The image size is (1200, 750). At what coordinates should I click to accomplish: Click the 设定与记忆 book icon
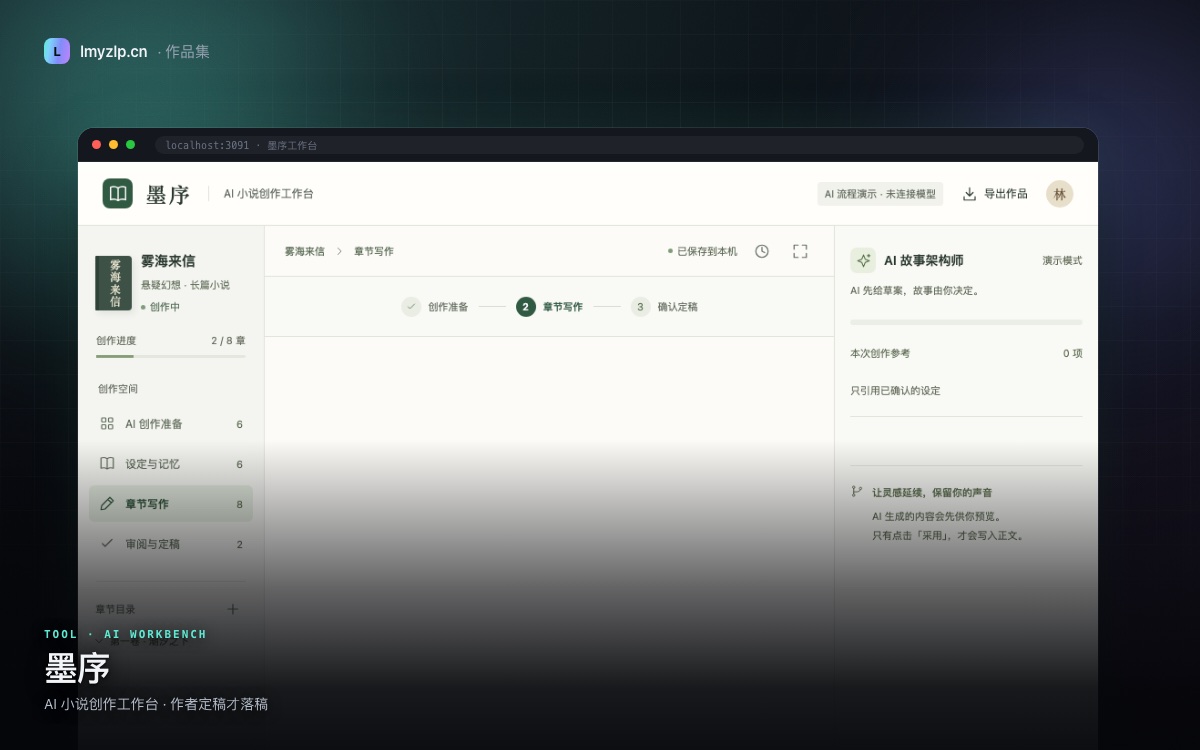(107, 464)
